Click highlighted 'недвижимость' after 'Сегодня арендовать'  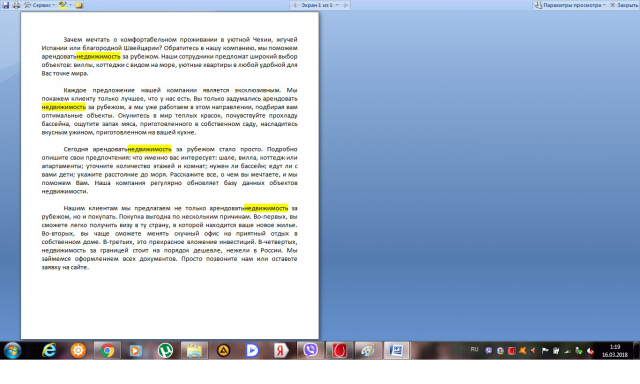click(x=149, y=149)
